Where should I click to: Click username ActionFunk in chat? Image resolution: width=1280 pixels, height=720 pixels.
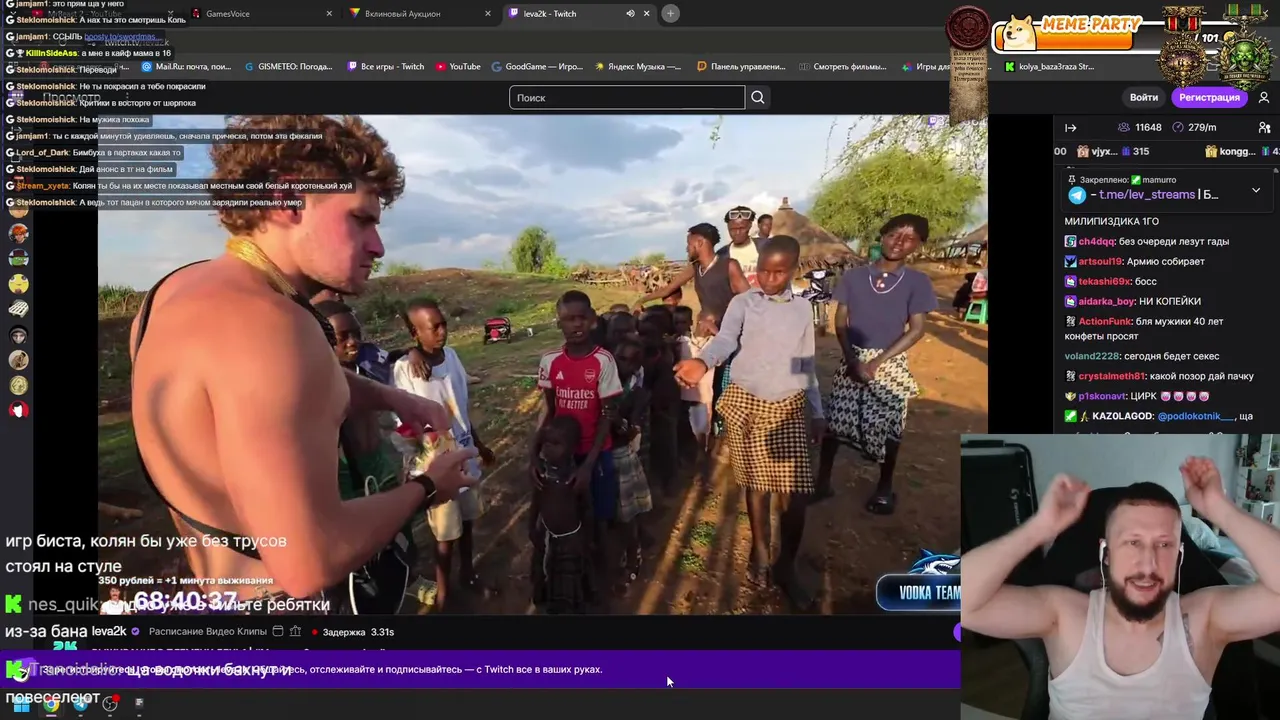[1107, 321]
